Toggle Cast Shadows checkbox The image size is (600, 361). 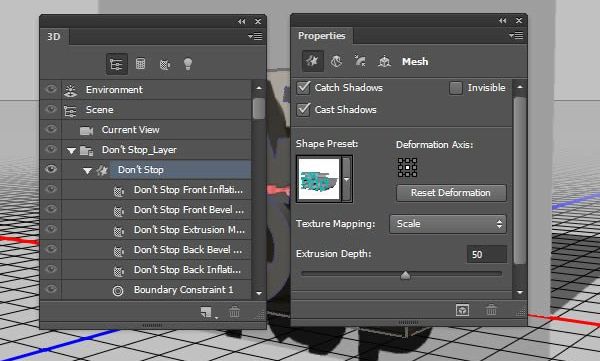coord(303,109)
